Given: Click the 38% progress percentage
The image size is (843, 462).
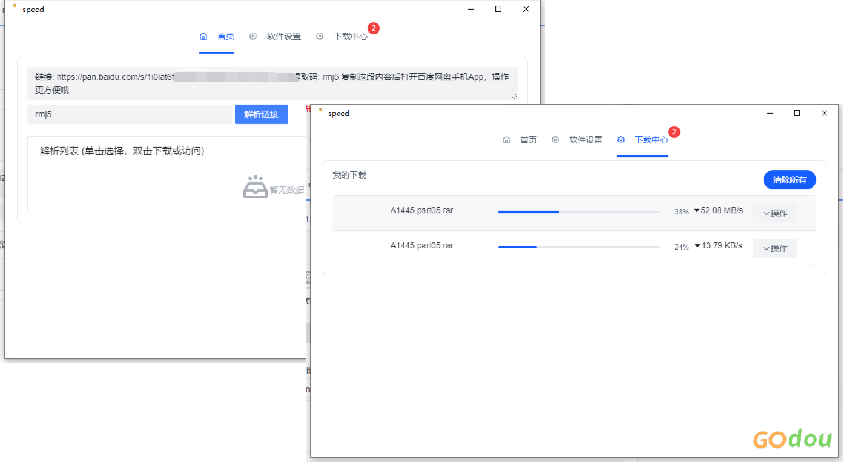Looking at the screenshot, I should tap(682, 212).
